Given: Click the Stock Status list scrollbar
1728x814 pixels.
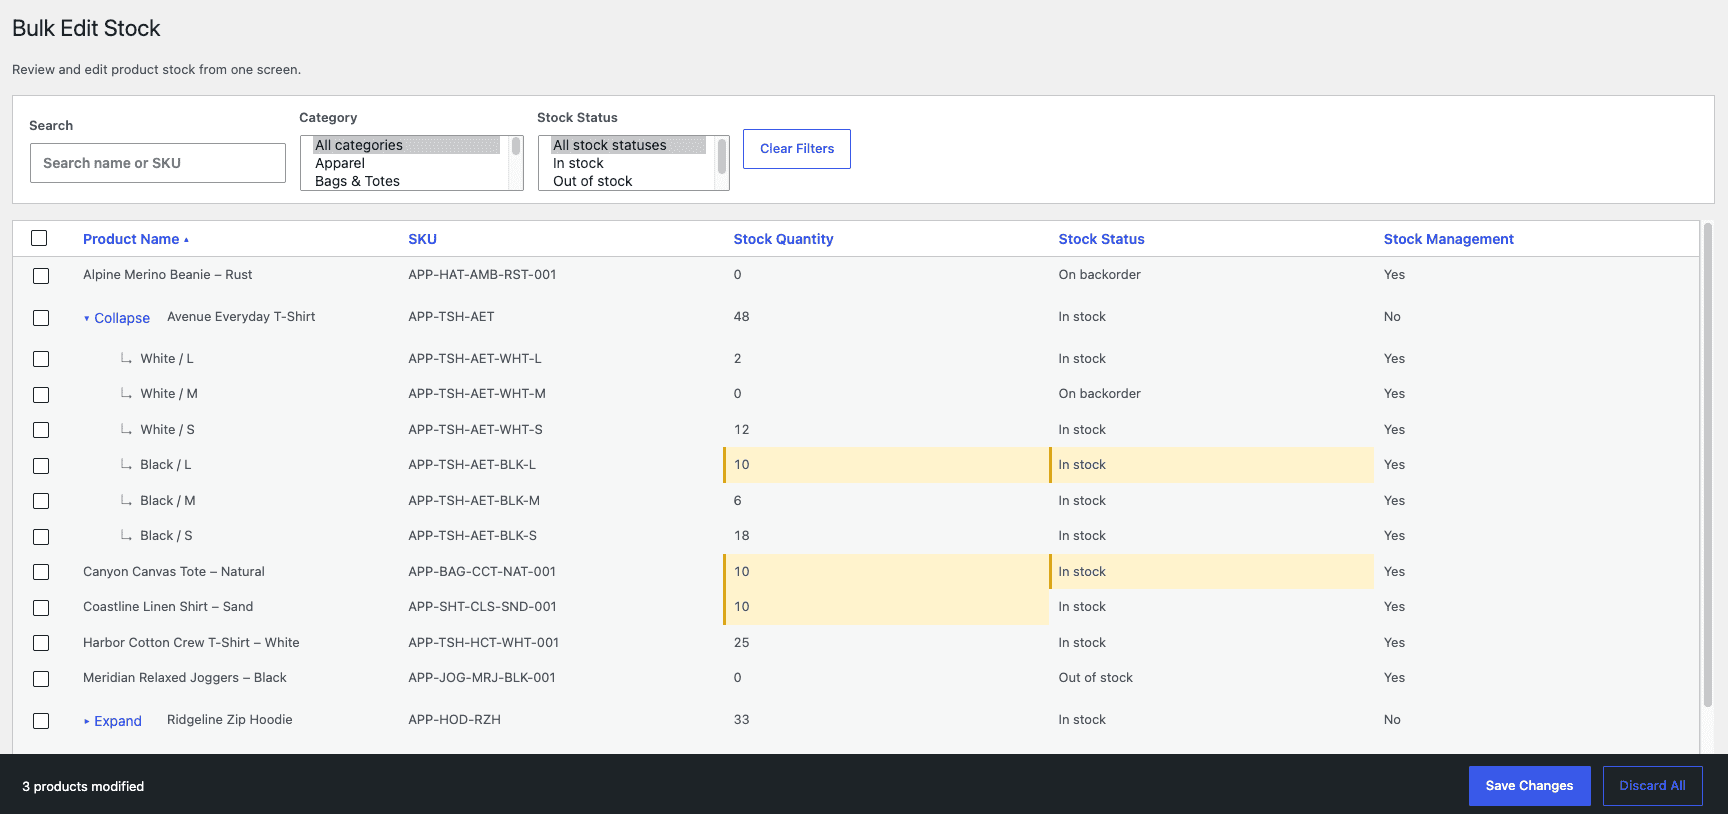Looking at the screenshot, I should pos(722,156).
